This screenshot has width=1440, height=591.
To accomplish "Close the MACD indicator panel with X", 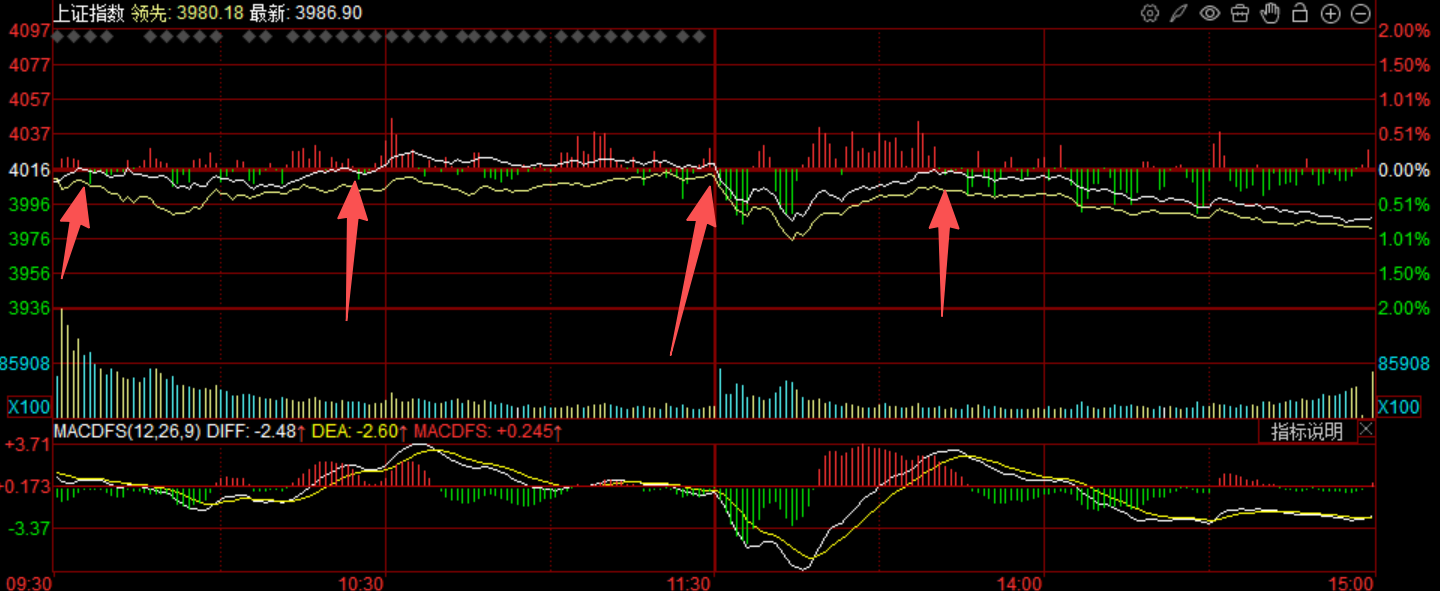I will (x=1367, y=430).
